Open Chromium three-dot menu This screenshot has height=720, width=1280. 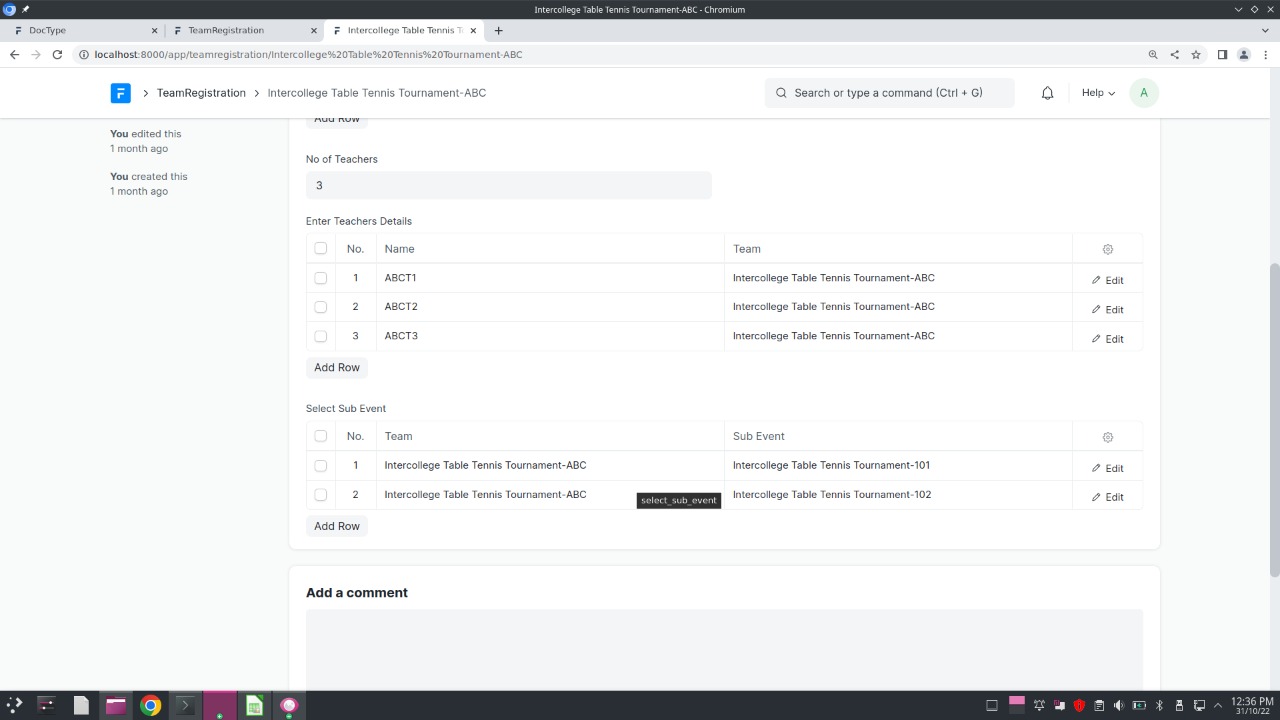click(x=1266, y=55)
